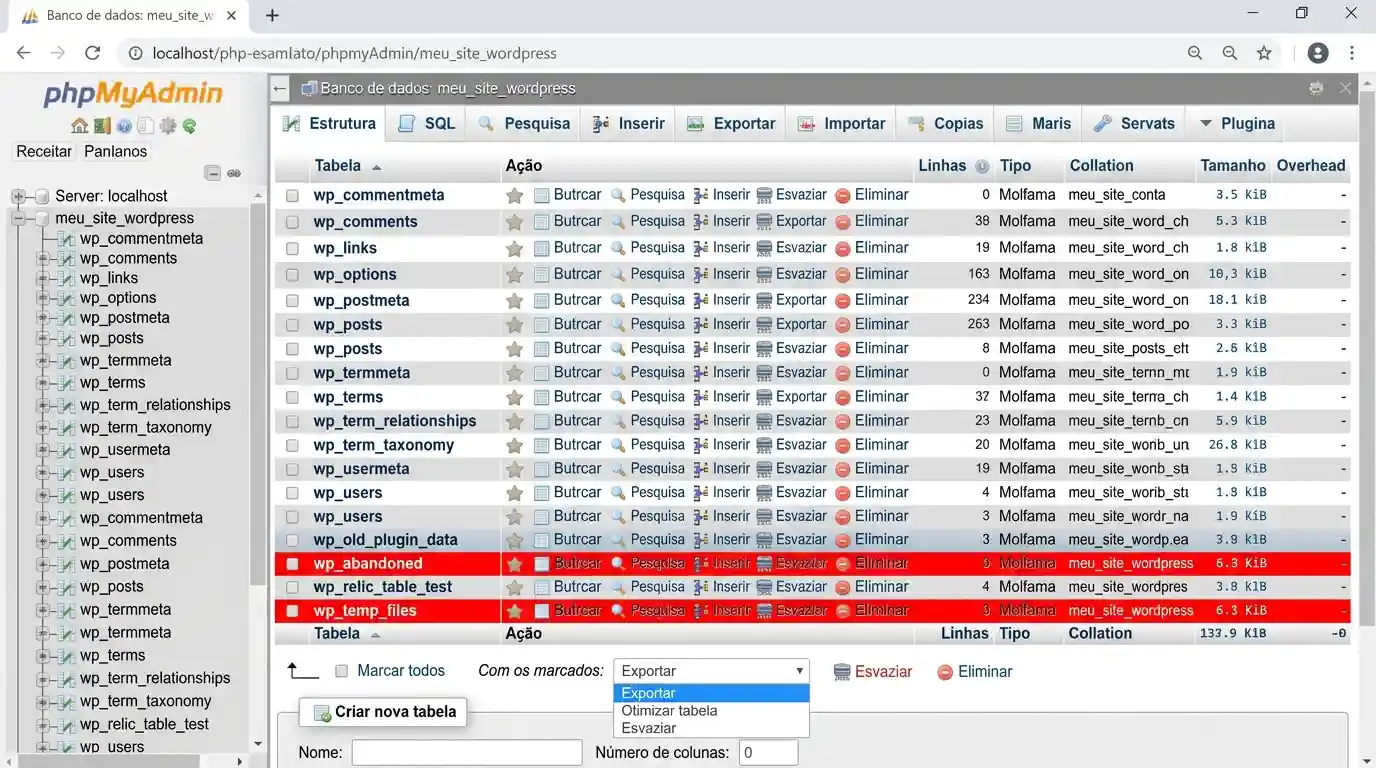The image size is (1376, 768).
Task: Click Exportar icon in wp_comments row
Action: [764, 222]
